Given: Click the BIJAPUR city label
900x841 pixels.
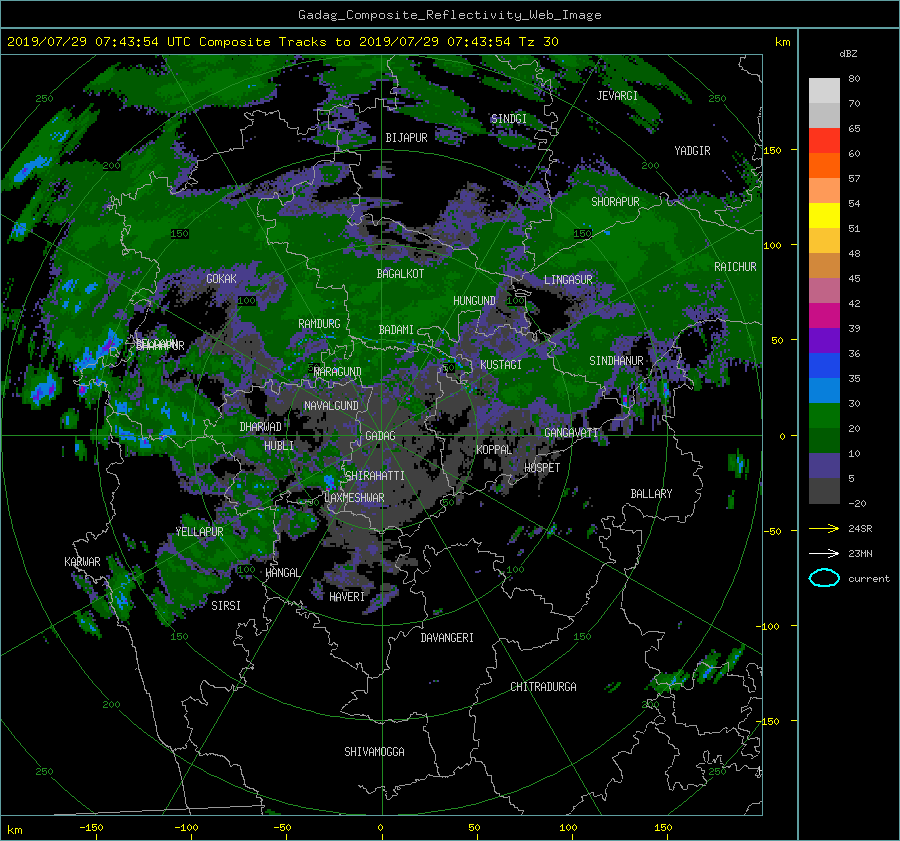Looking at the screenshot, I should [x=406, y=138].
